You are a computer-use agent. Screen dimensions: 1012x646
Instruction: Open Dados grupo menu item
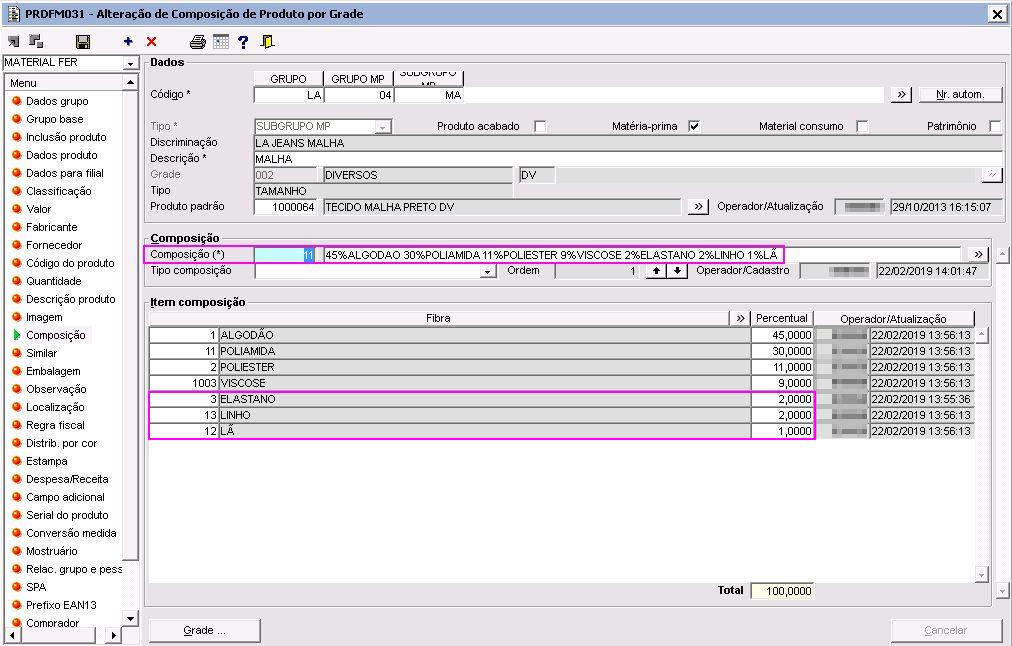click(x=57, y=101)
